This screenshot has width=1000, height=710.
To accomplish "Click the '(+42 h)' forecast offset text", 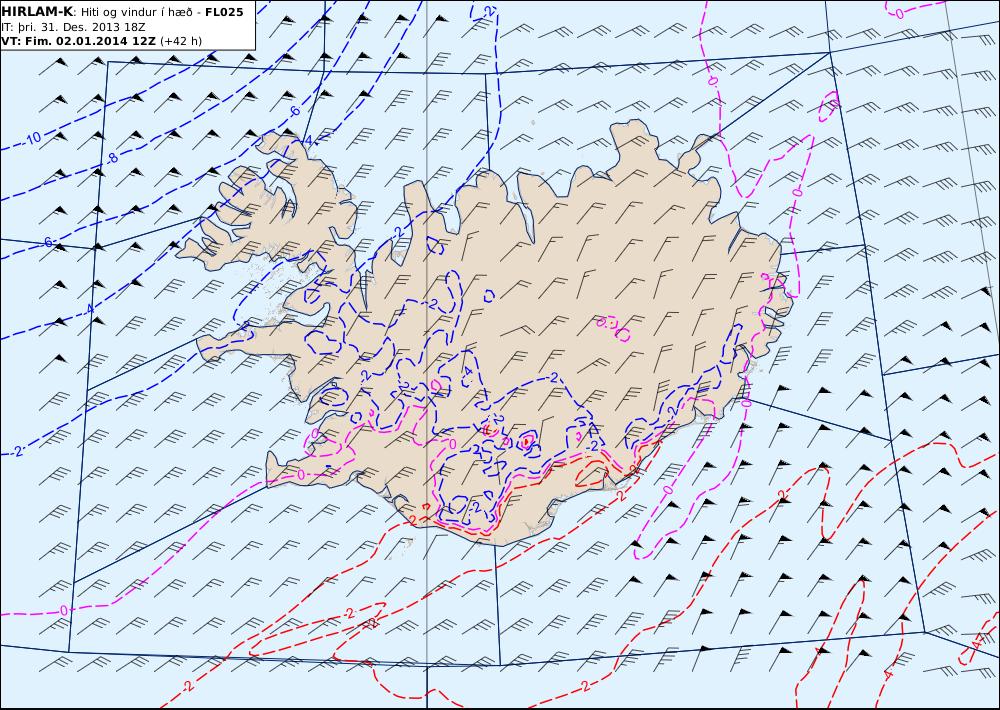I will pos(180,41).
